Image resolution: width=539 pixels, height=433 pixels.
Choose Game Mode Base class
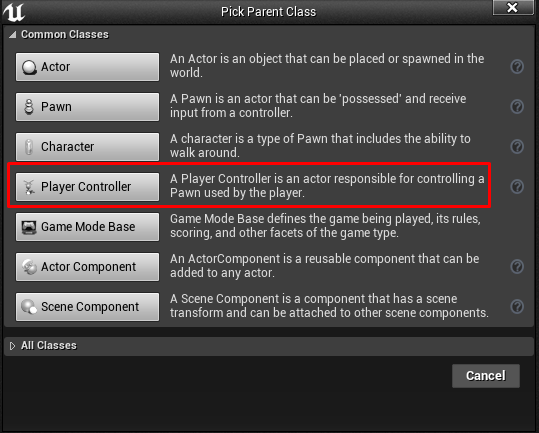(x=87, y=227)
